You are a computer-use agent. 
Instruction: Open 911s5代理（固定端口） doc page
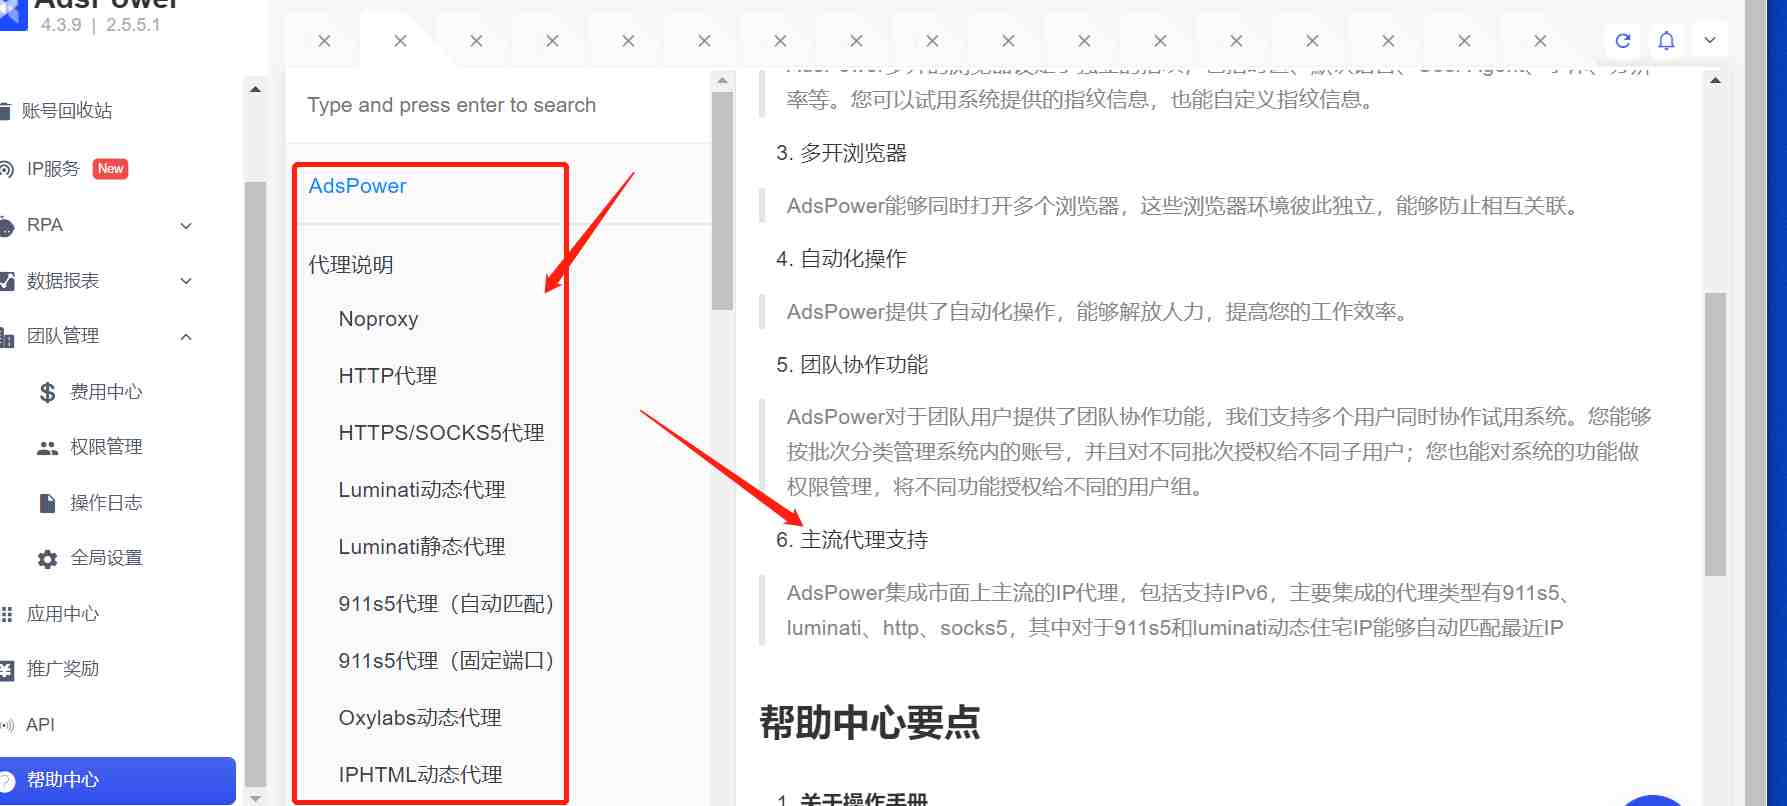point(446,661)
